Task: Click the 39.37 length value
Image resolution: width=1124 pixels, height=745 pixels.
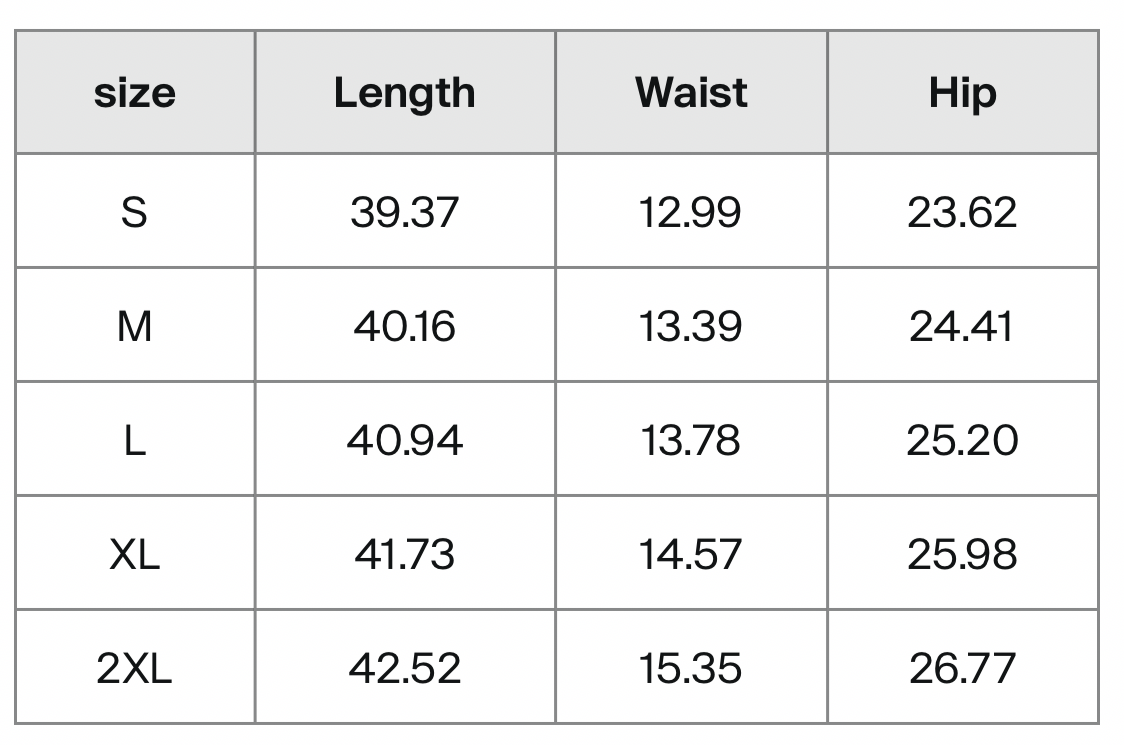Action: pyautogui.click(x=405, y=212)
